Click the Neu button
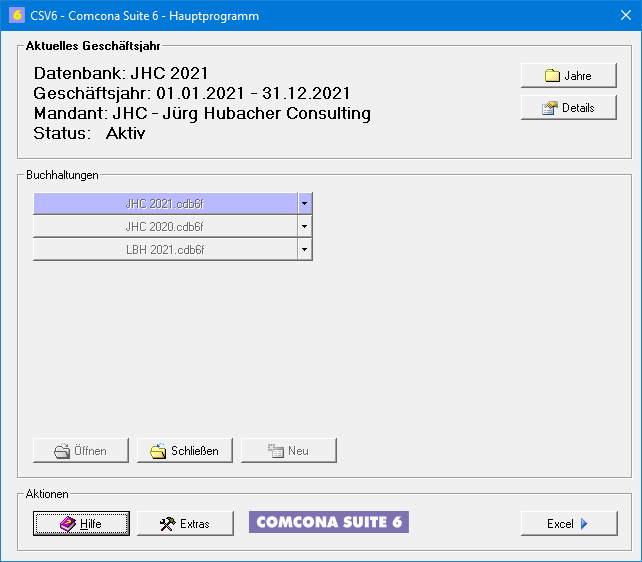 tap(289, 450)
